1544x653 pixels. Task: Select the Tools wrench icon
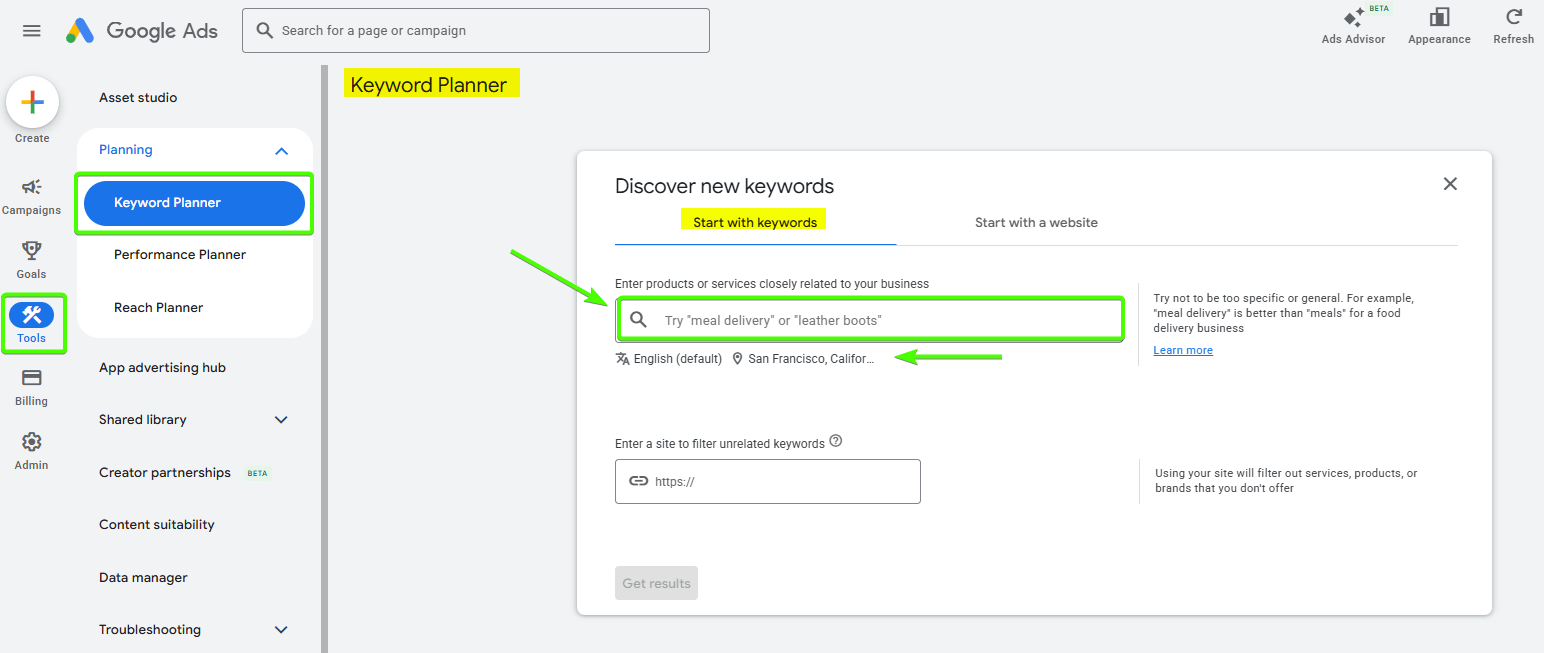[x=33, y=316]
